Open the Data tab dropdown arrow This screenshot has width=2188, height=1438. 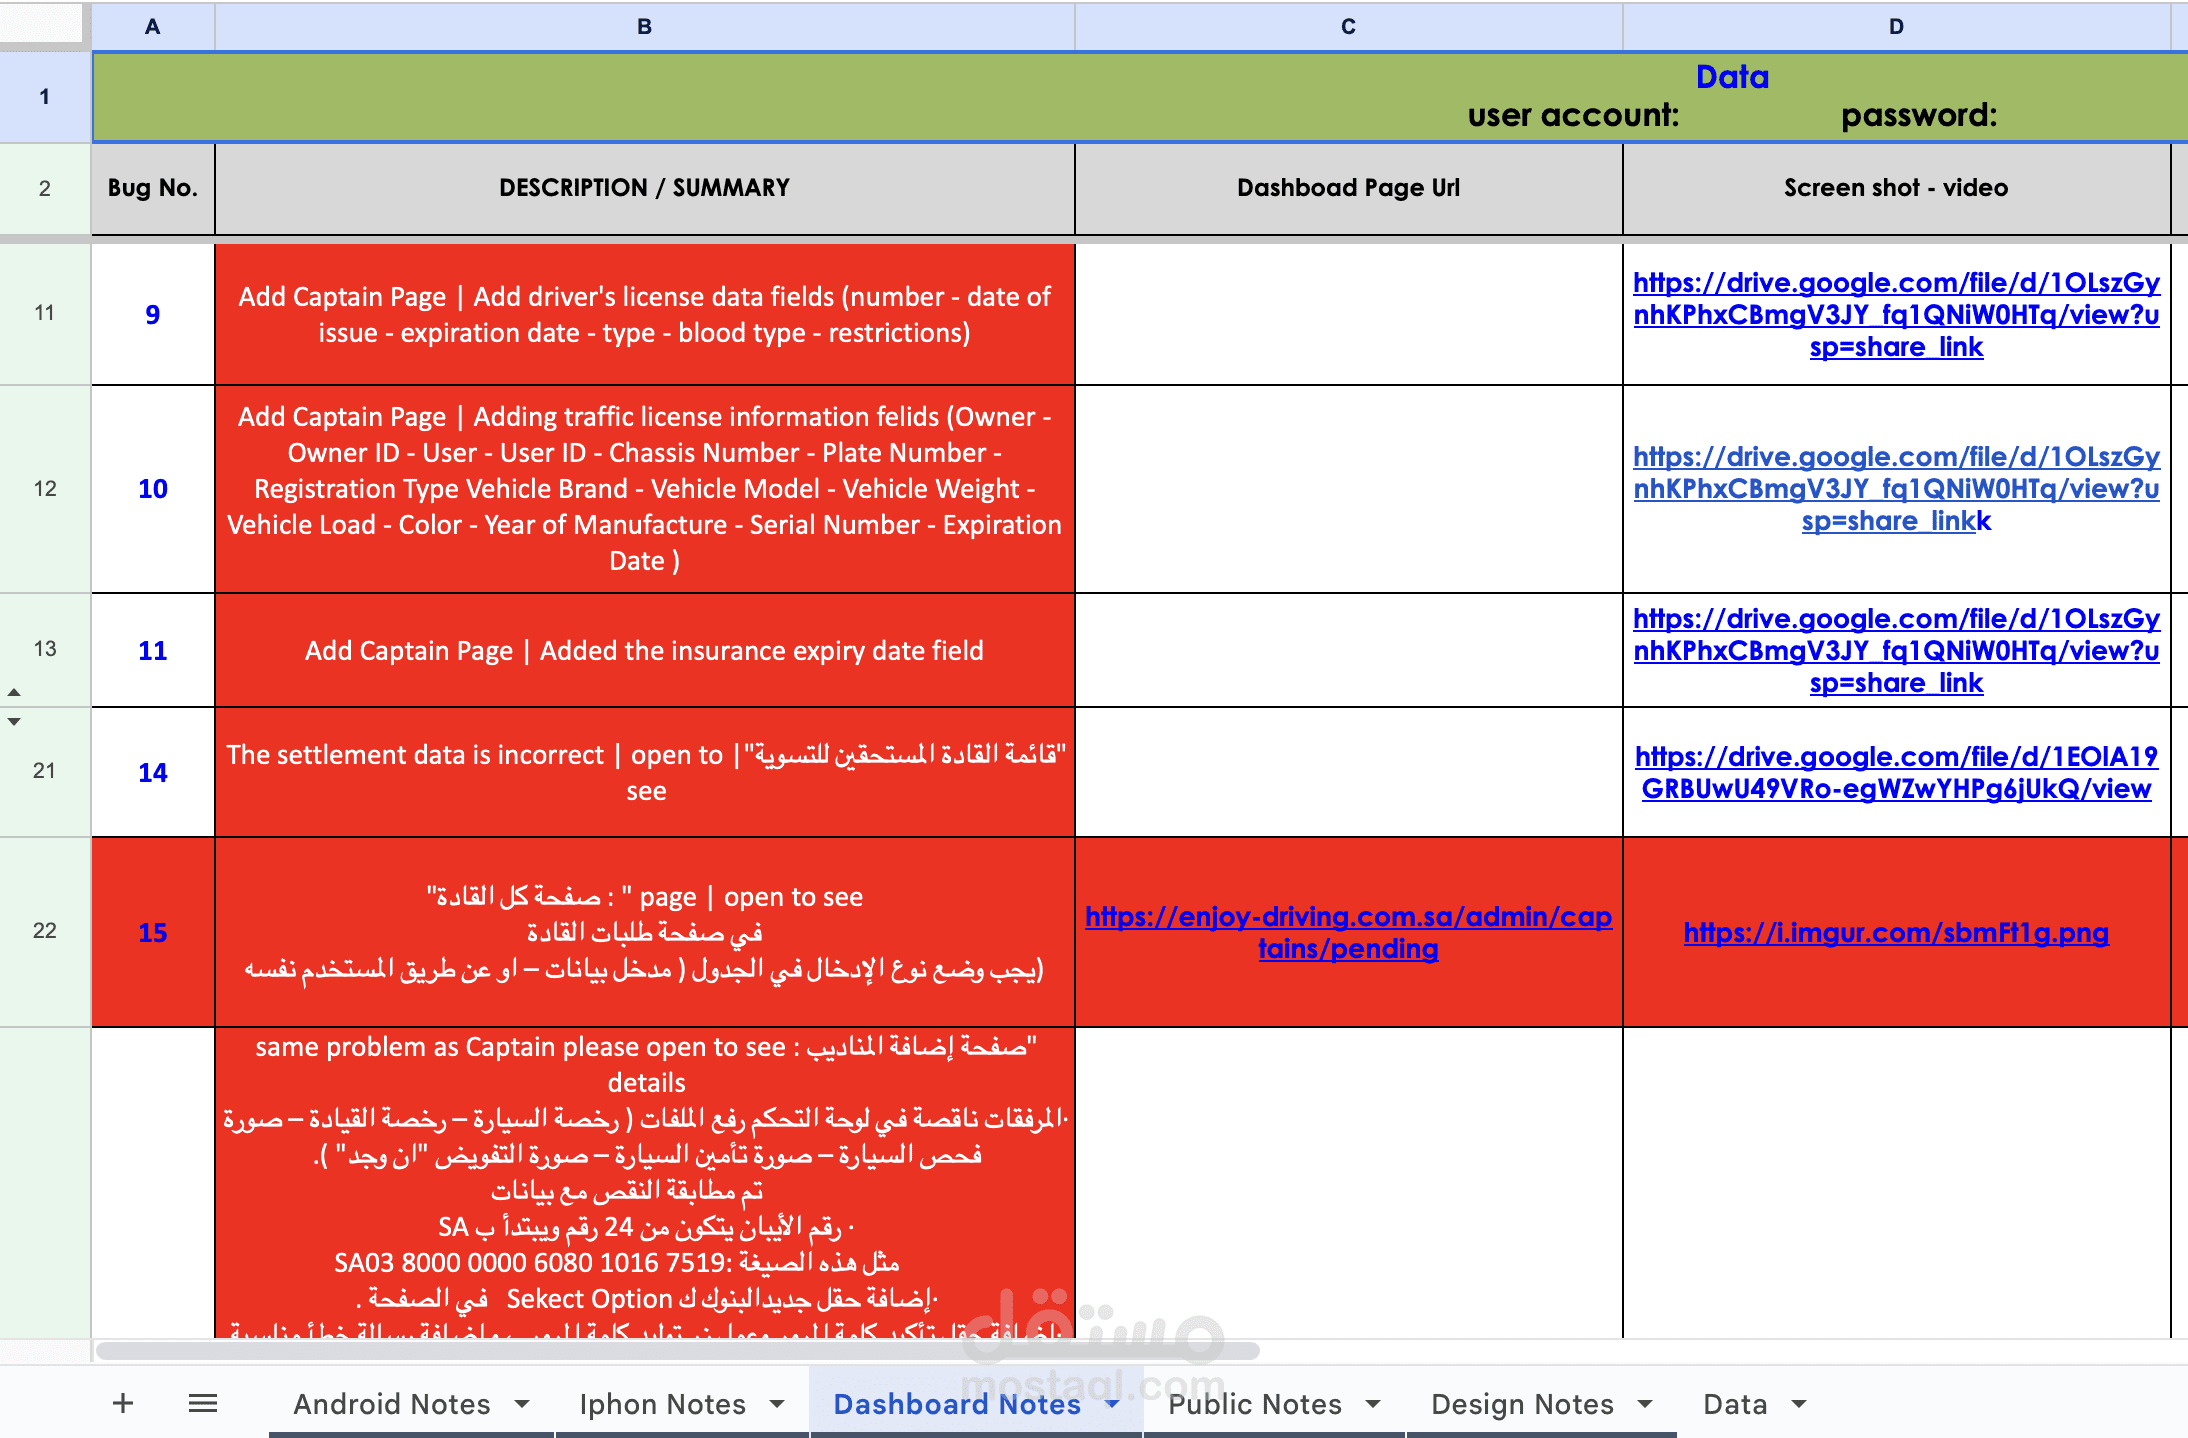(x=1799, y=1404)
